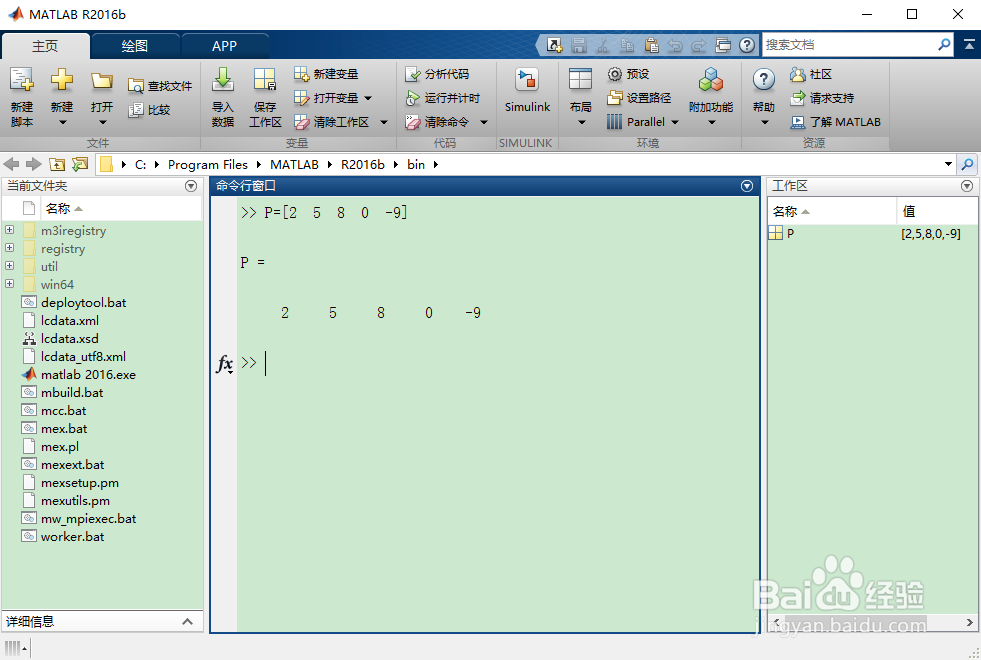Click the 打开 folder icon

[x=101, y=81]
